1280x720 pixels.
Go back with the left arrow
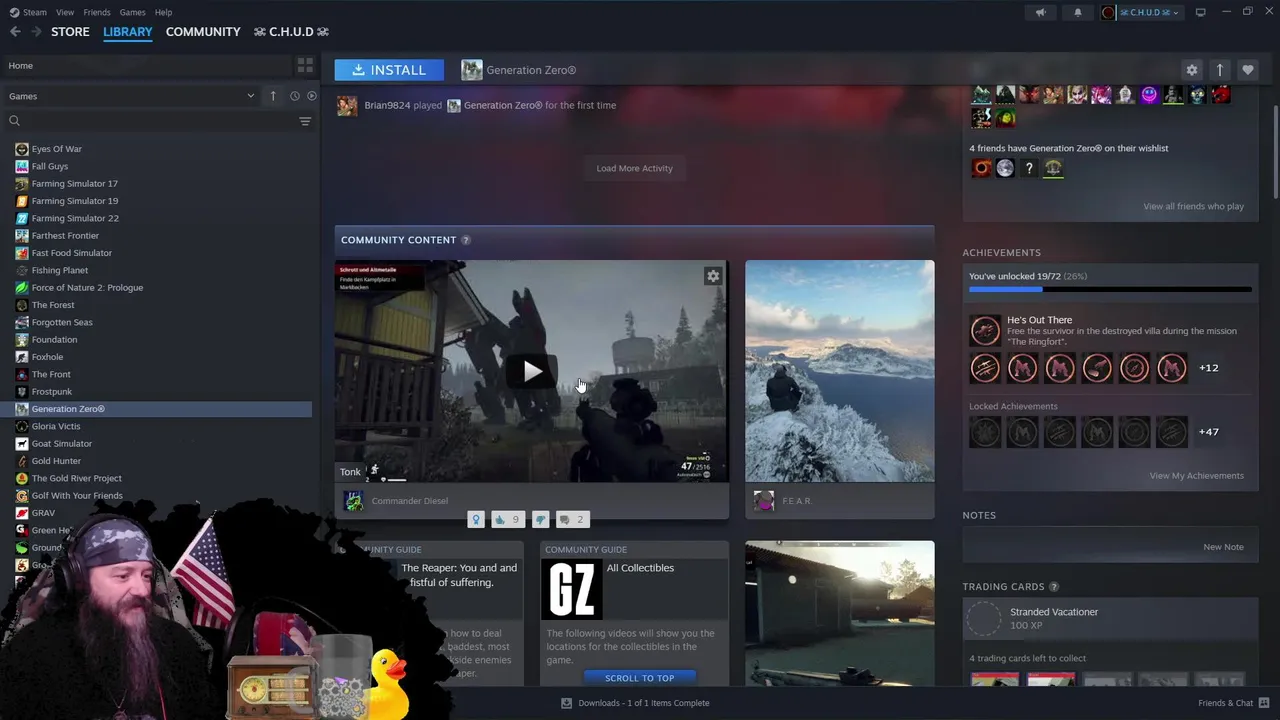(x=15, y=32)
